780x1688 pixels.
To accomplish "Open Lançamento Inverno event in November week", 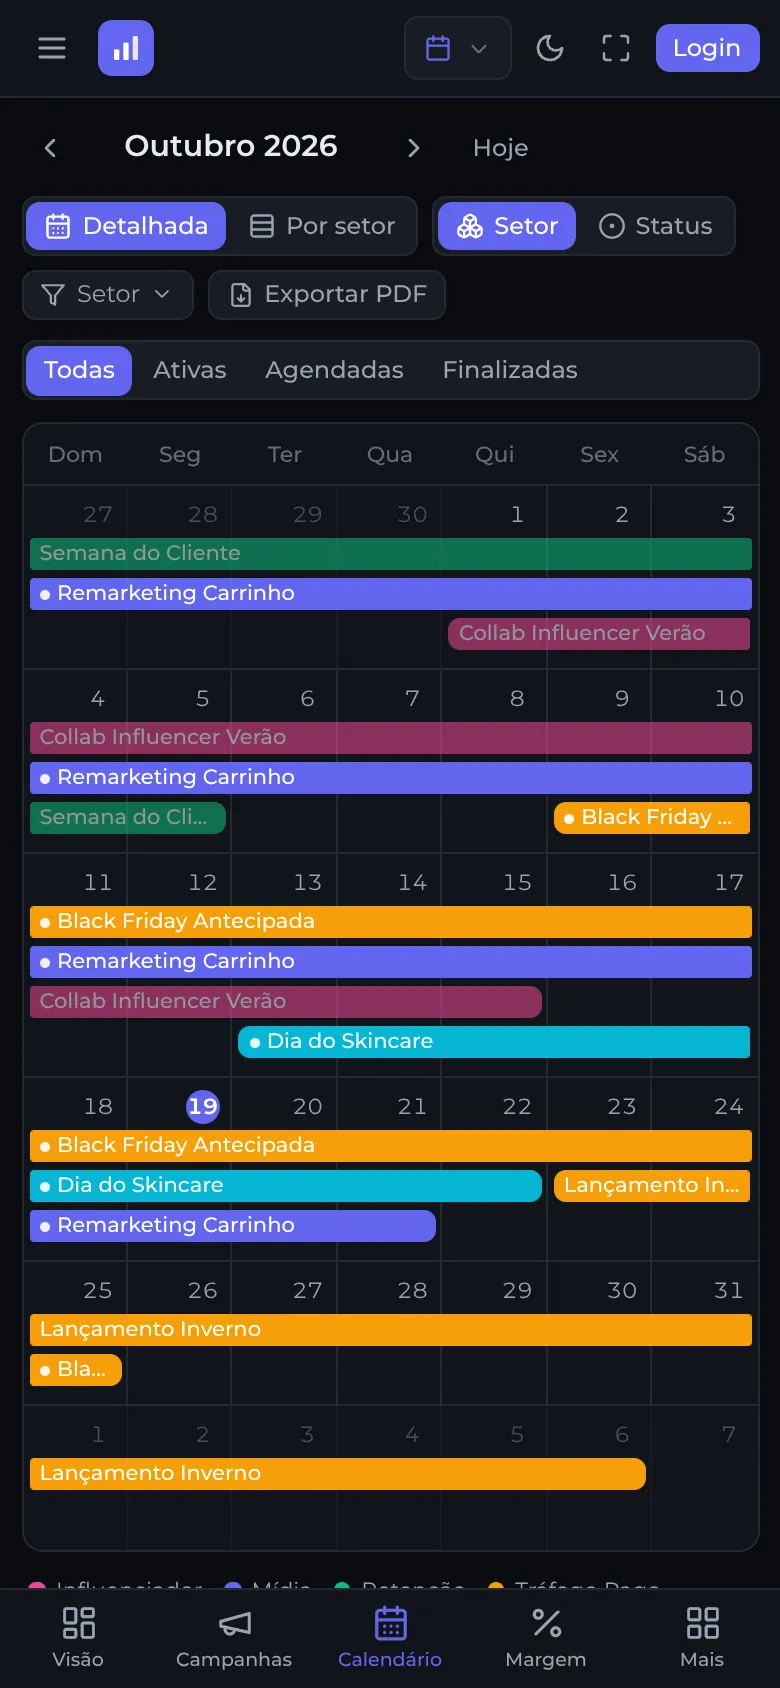I will (338, 1473).
